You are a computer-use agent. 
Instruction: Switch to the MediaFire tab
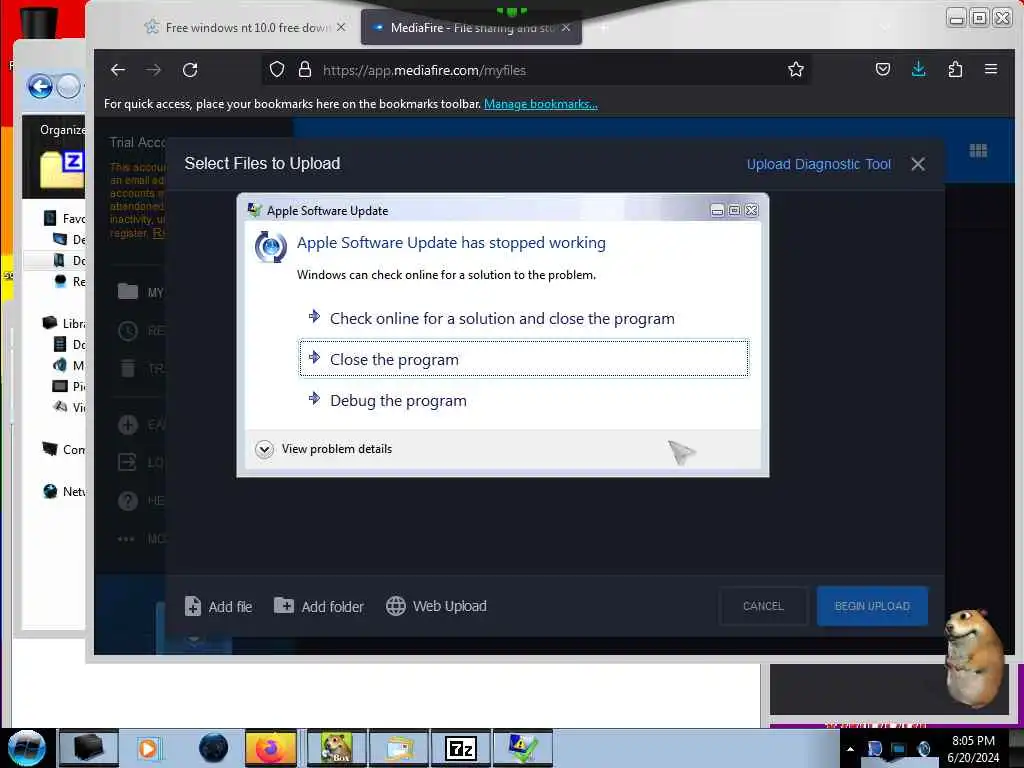coord(464,27)
